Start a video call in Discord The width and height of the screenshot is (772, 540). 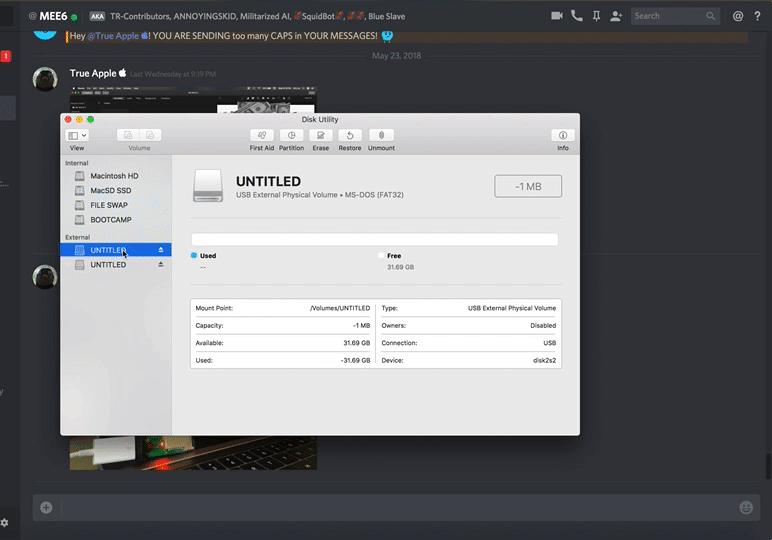click(557, 16)
